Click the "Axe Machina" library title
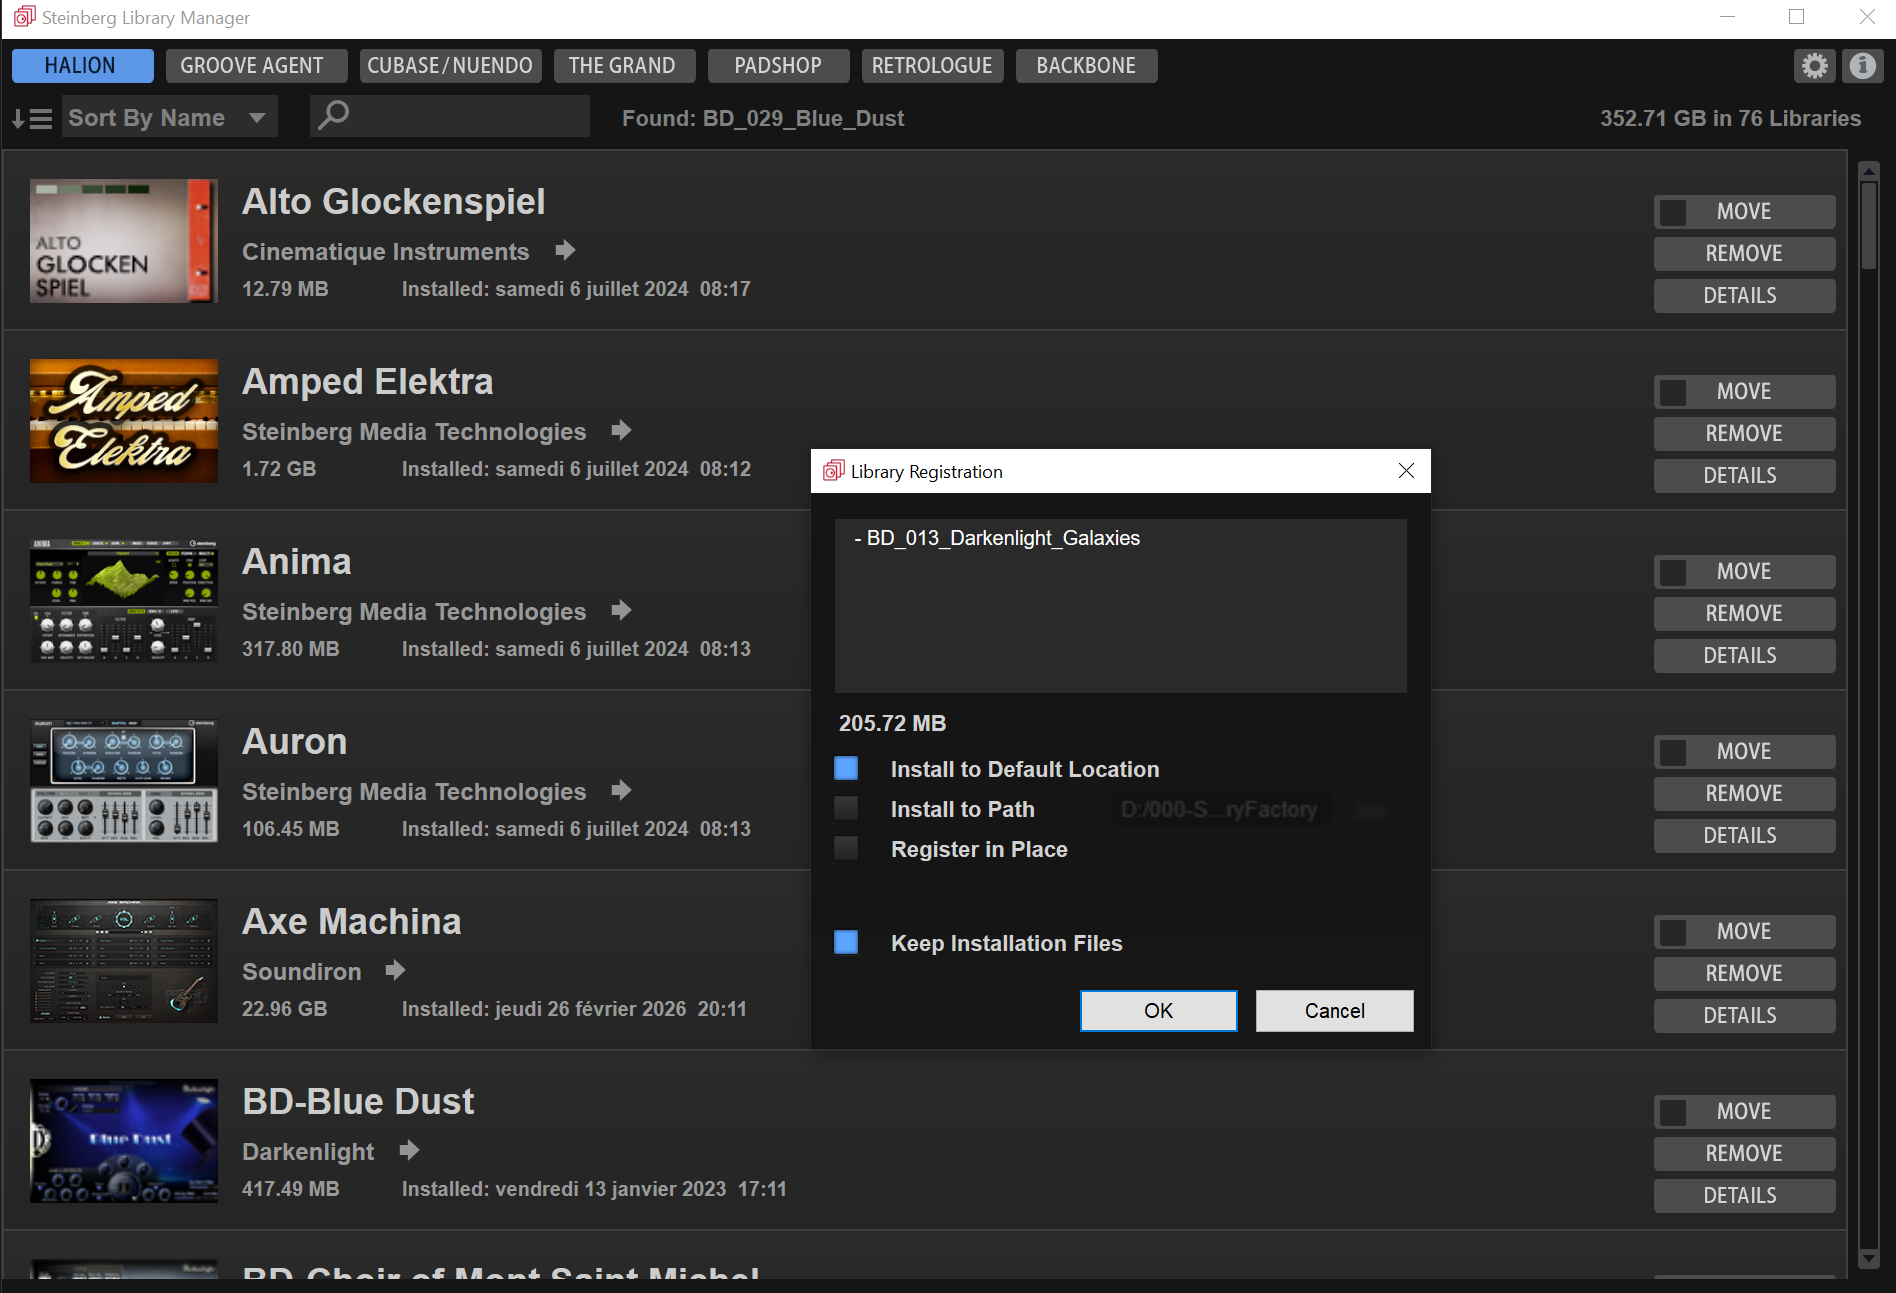 352,921
